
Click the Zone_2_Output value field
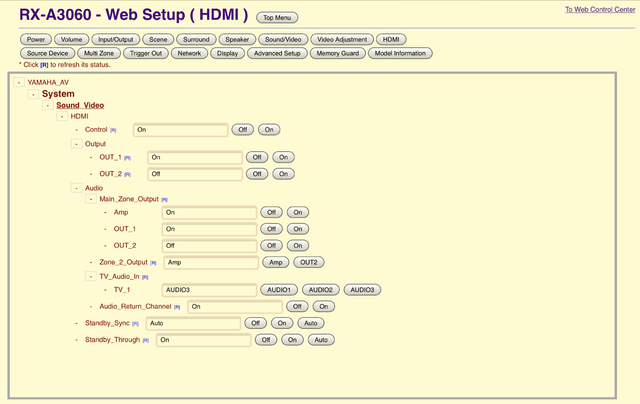point(211,262)
